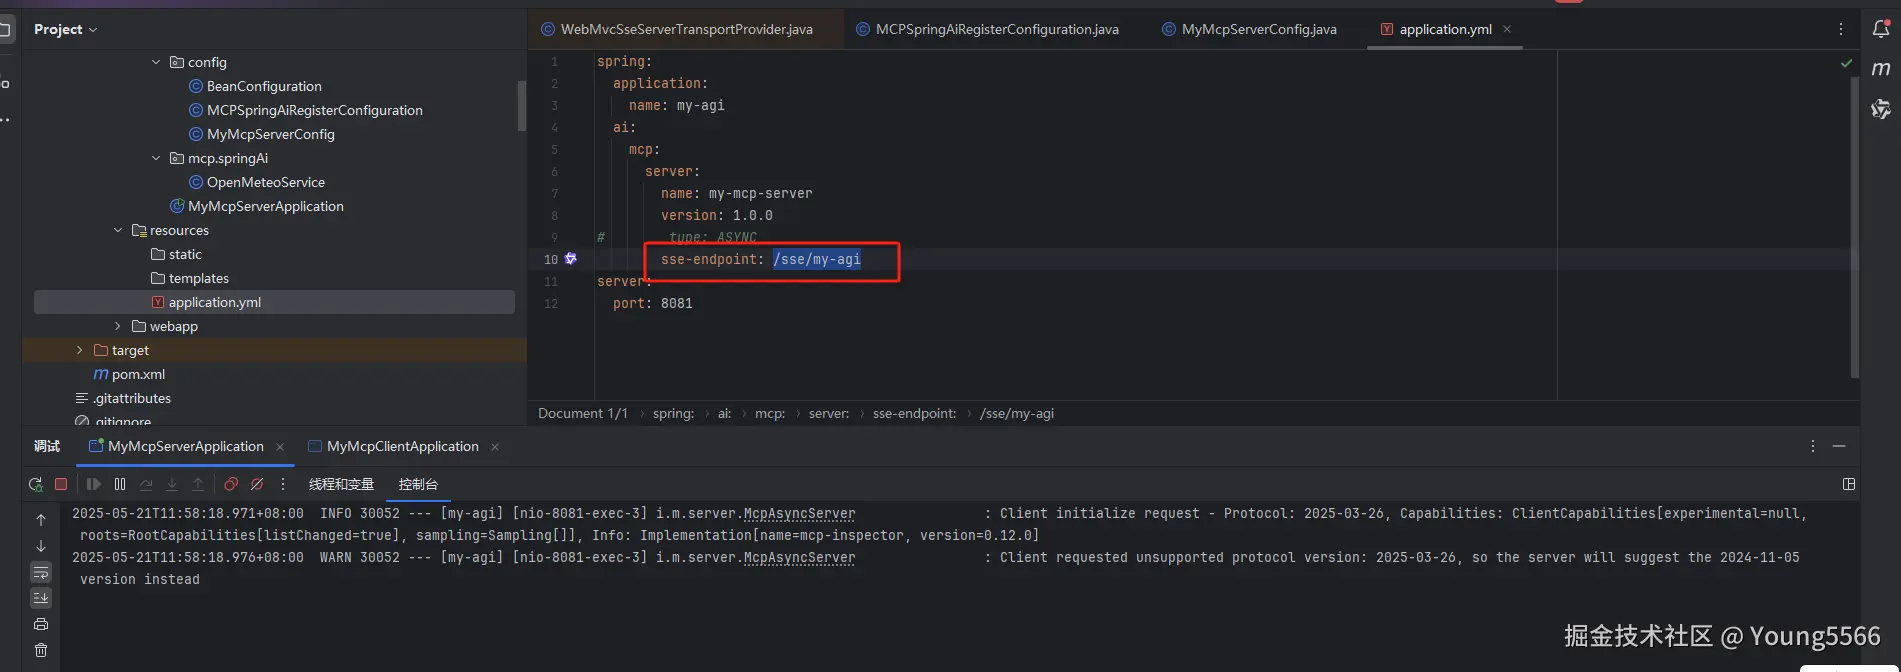Click the console scroll up arrow
The width and height of the screenshot is (1901, 672).
click(41, 520)
